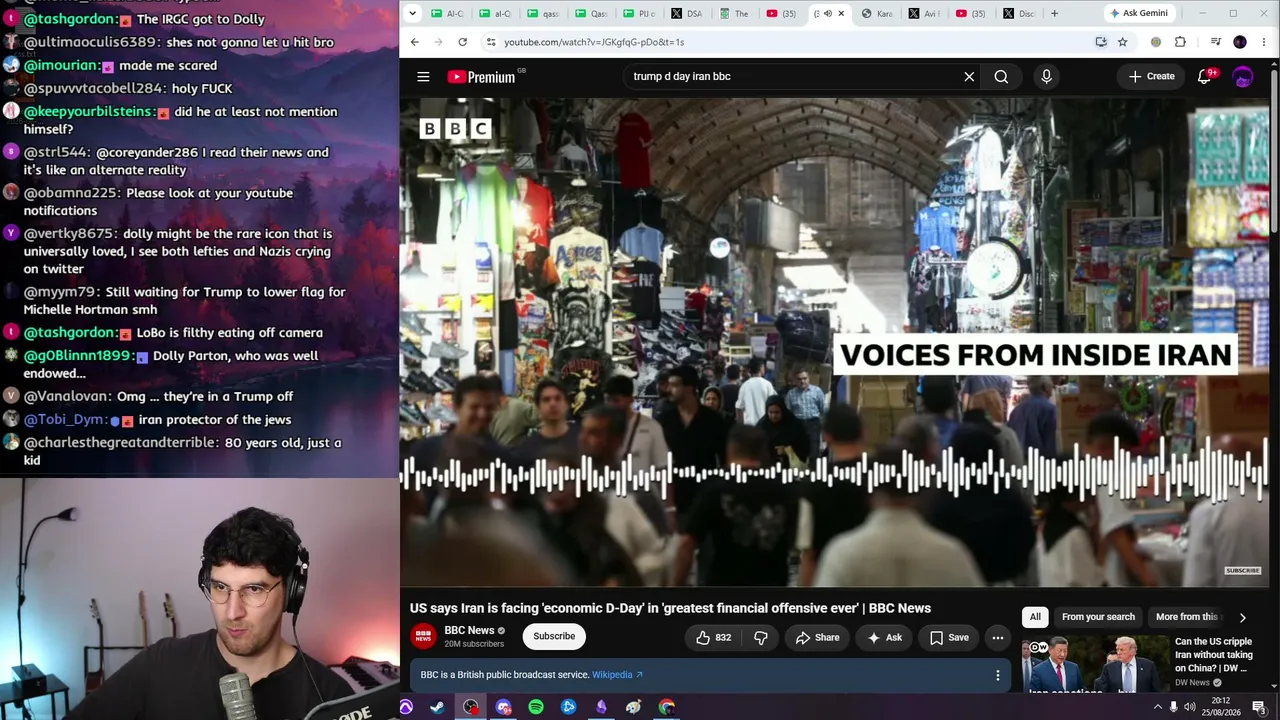The width and height of the screenshot is (1280, 720).
Task: Select 'From your search' filter chip
Action: [x=1098, y=617]
